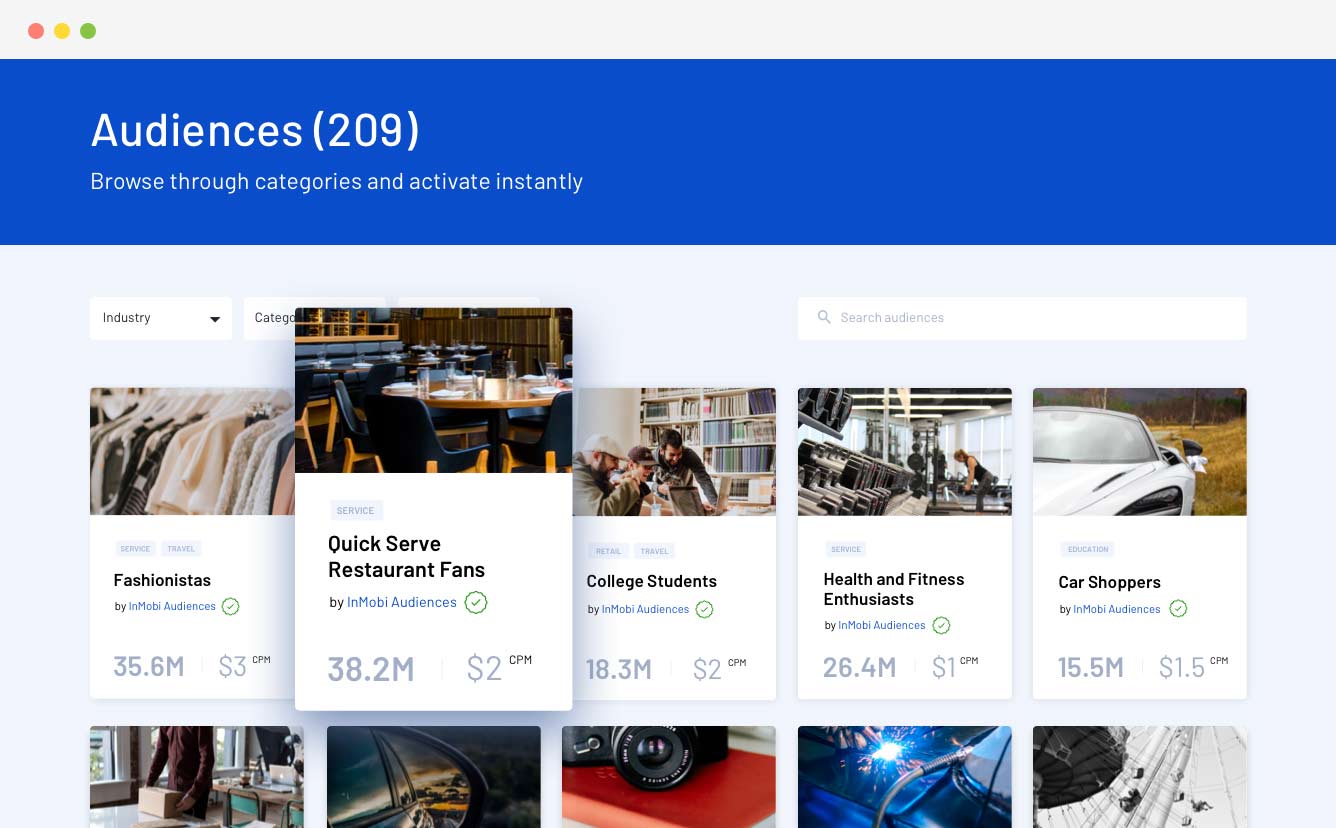This screenshot has width=1336, height=828.
Task: Open the Industry dropdown
Action: tap(160, 318)
